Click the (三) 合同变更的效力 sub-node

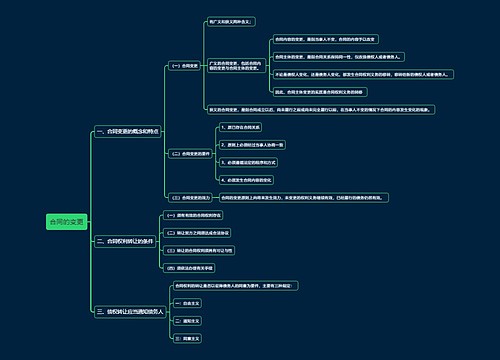click(x=191, y=198)
